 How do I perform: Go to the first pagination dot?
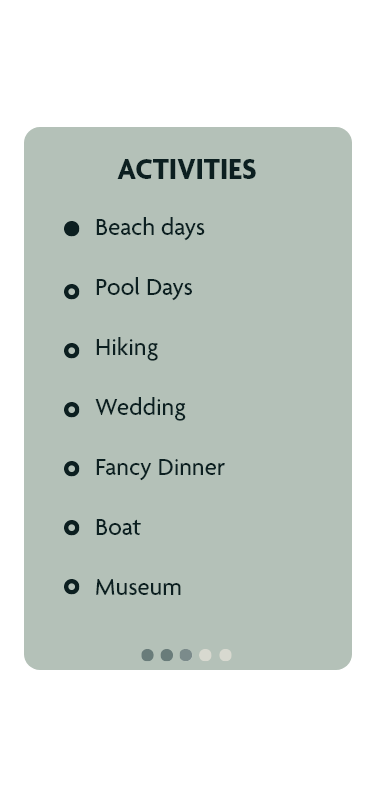pos(148,655)
